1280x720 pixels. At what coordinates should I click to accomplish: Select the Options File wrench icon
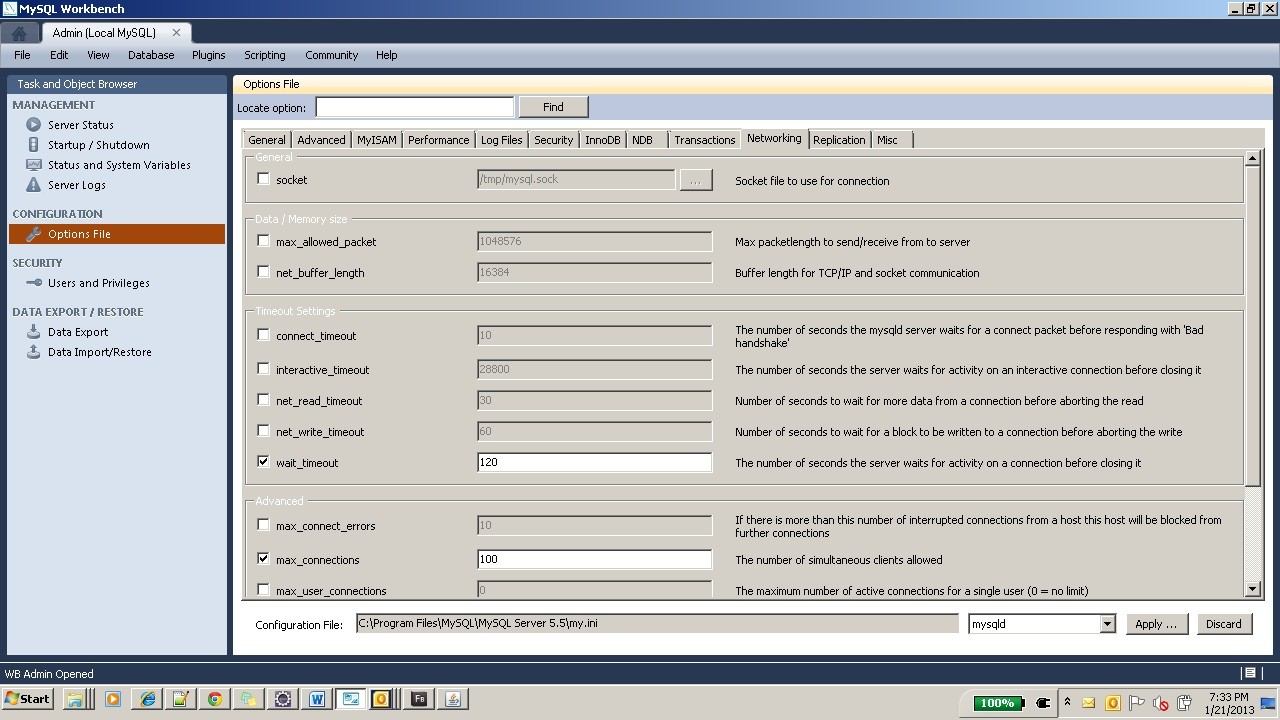33,234
